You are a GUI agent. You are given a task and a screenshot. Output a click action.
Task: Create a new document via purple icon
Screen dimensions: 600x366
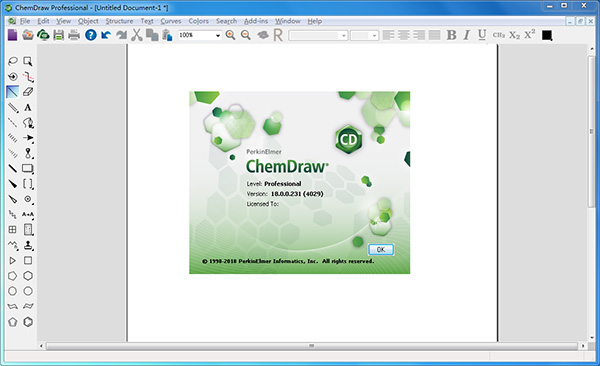point(12,35)
